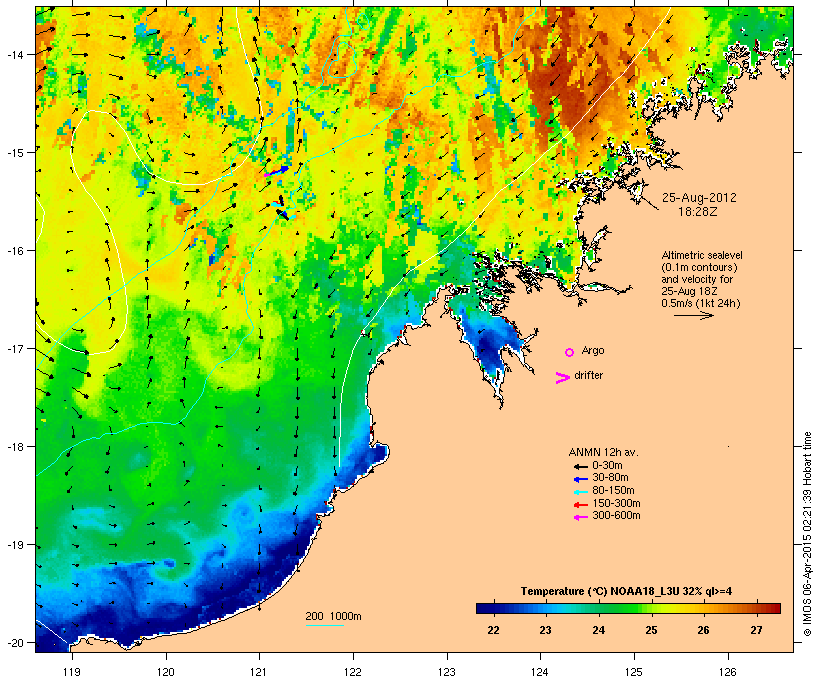
Task: Click latitude axis label -19
Action: (14, 545)
